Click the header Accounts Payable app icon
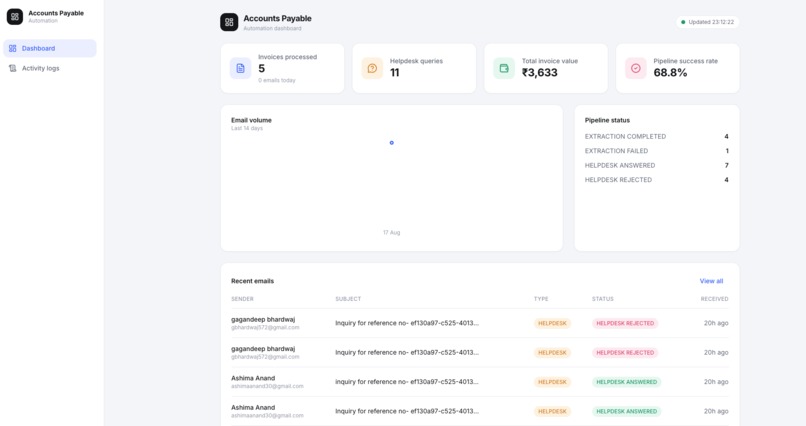Image resolution: width=806 pixels, height=426 pixels. 229,22
